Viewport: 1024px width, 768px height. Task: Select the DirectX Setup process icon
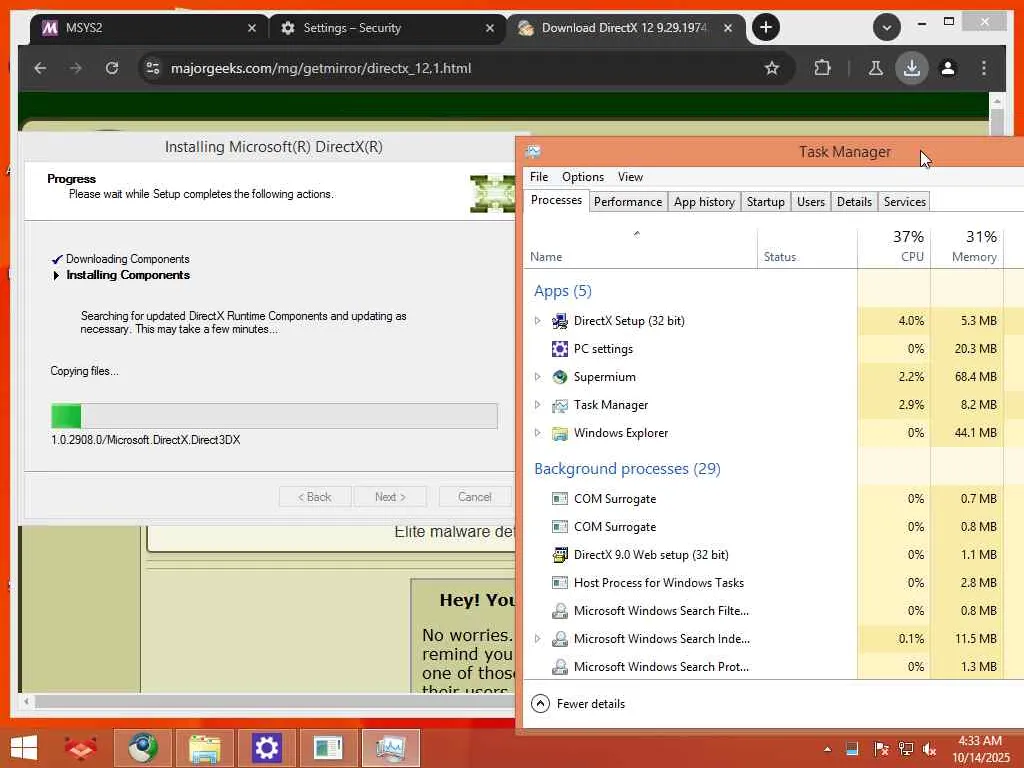point(560,321)
